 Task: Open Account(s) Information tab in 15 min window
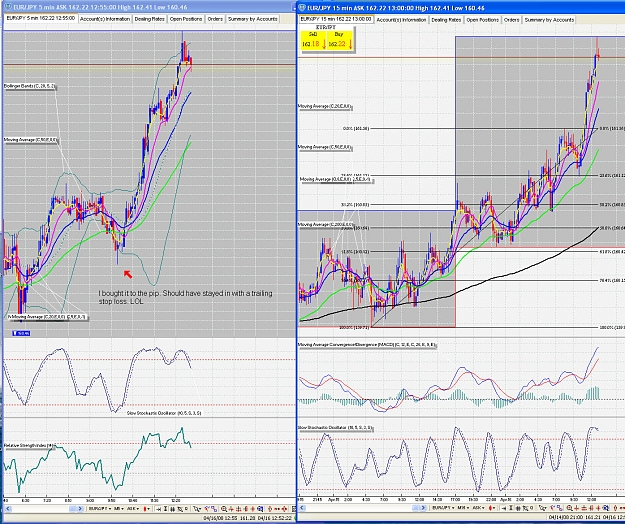401,20
